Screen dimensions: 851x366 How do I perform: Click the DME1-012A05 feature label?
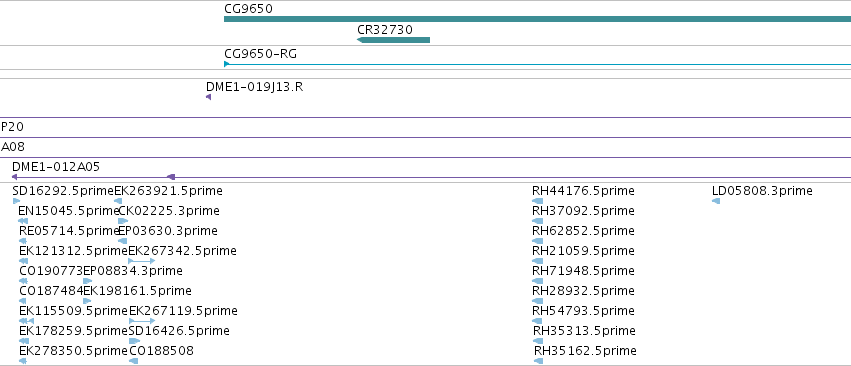(x=56, y=167)
